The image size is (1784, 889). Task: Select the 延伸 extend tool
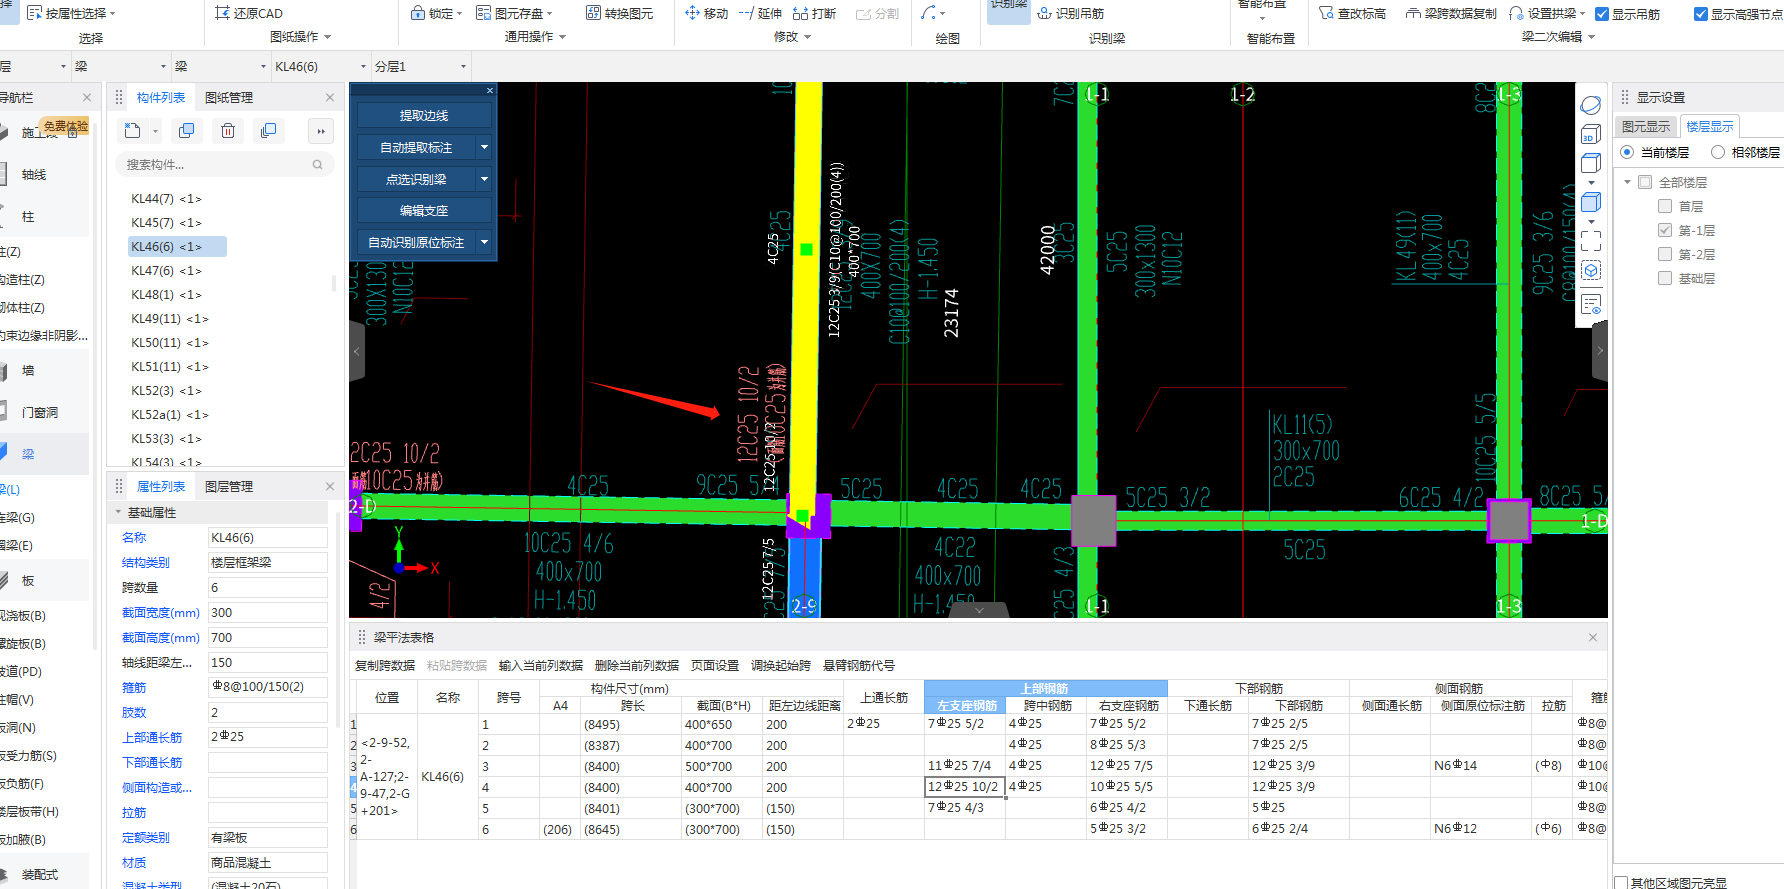click(x=760, y=13)
